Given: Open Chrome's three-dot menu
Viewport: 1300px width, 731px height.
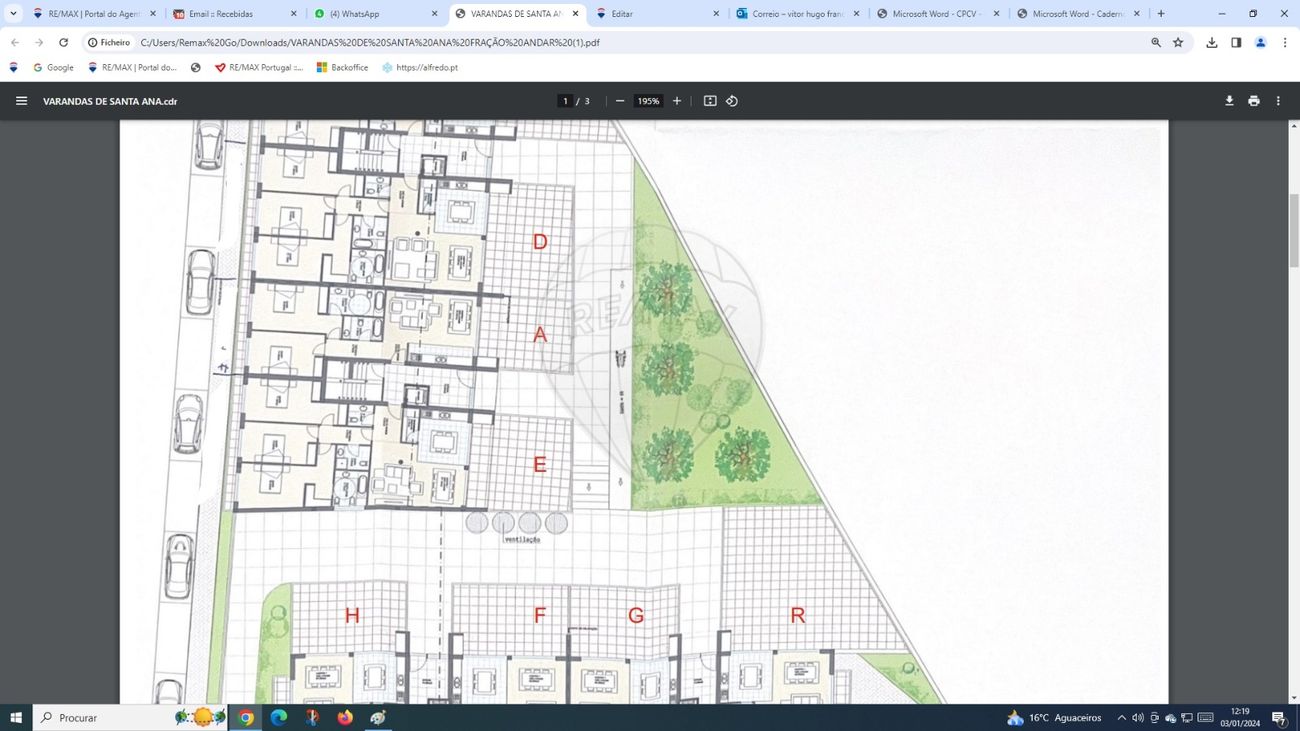Looking at the screenshot, I should [1285, 43].
